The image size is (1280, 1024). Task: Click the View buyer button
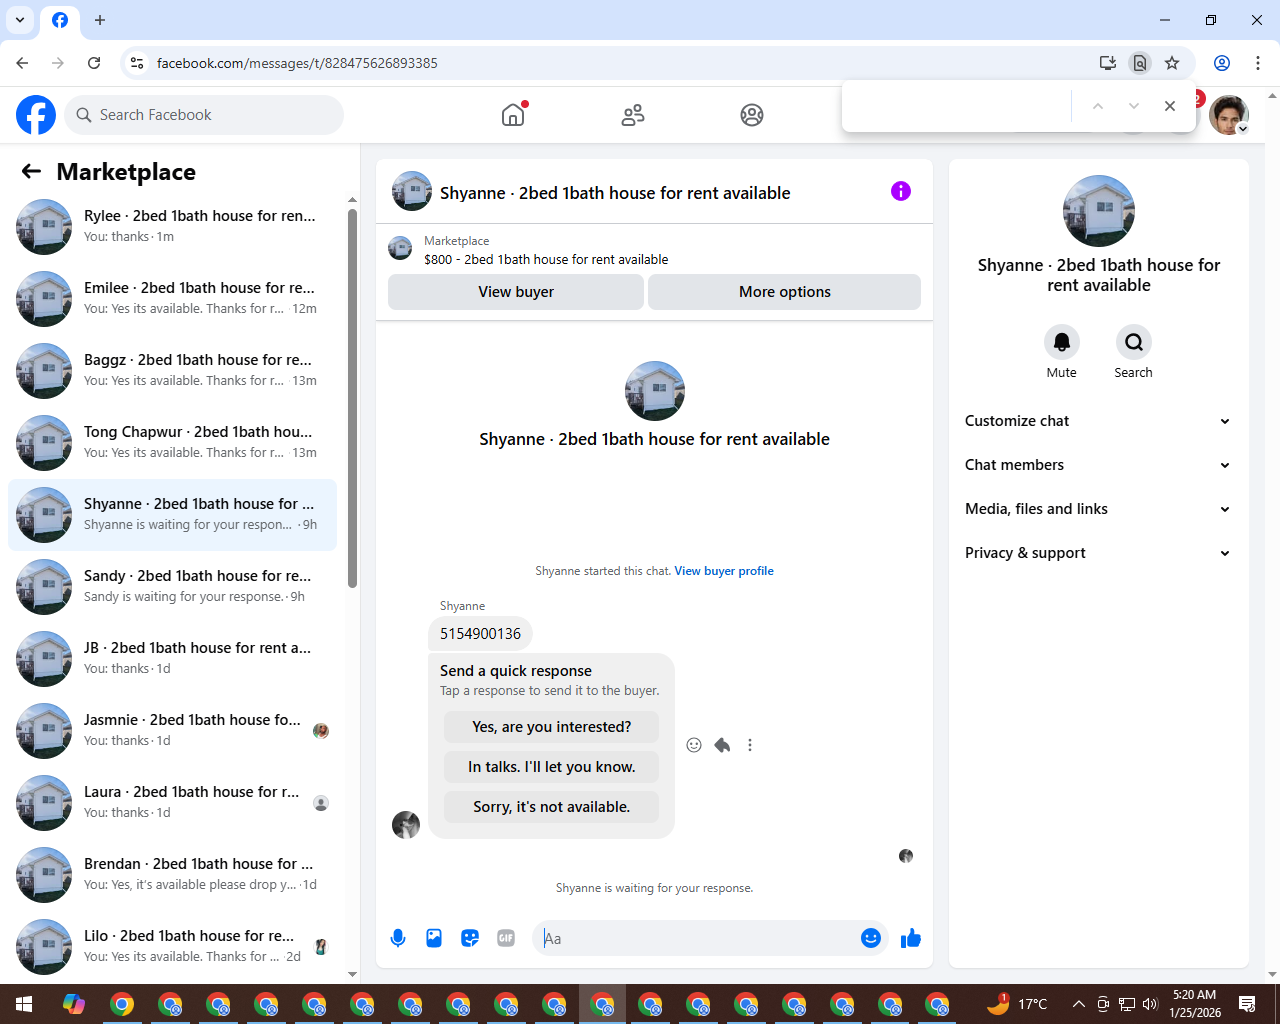(516, 292)
